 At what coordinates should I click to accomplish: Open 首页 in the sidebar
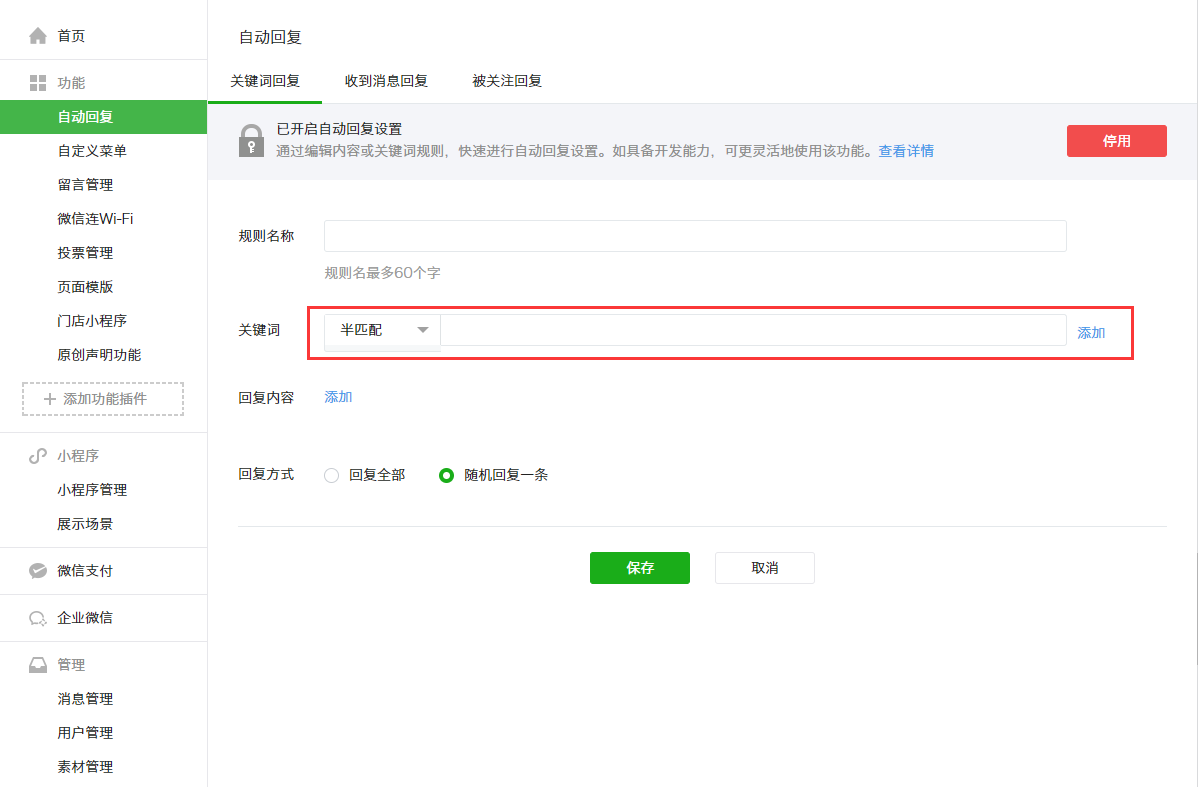pyautogui.click(x=71, y=36)
